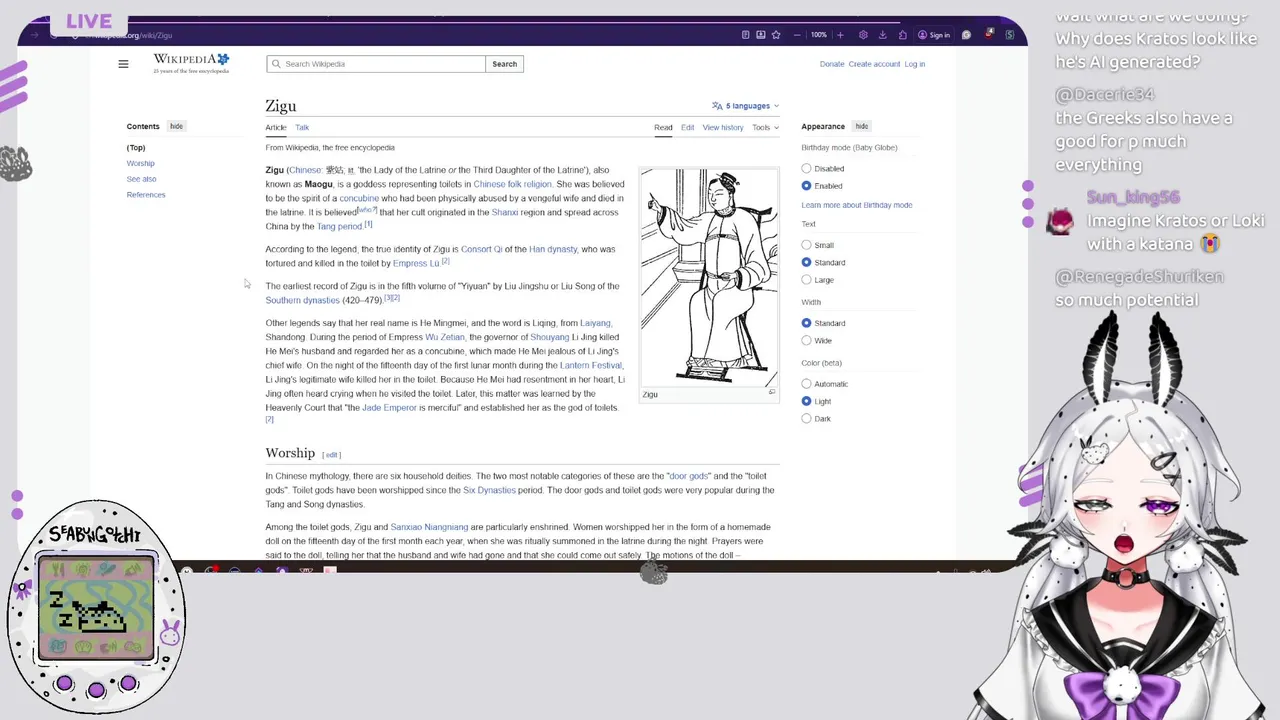Expand the 5 languages dropdown
Image resolution: width=1280 pixels, height=720 pixels.
coord(745,106)
